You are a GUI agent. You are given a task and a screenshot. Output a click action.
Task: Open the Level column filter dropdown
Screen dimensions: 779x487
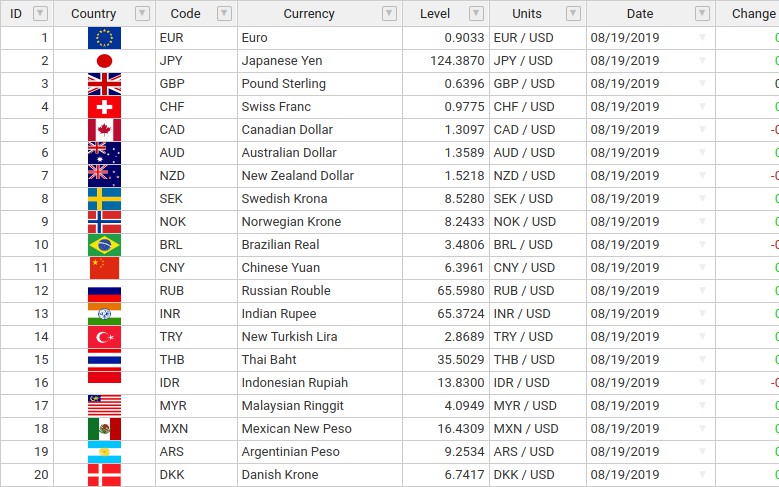point(477,14)
